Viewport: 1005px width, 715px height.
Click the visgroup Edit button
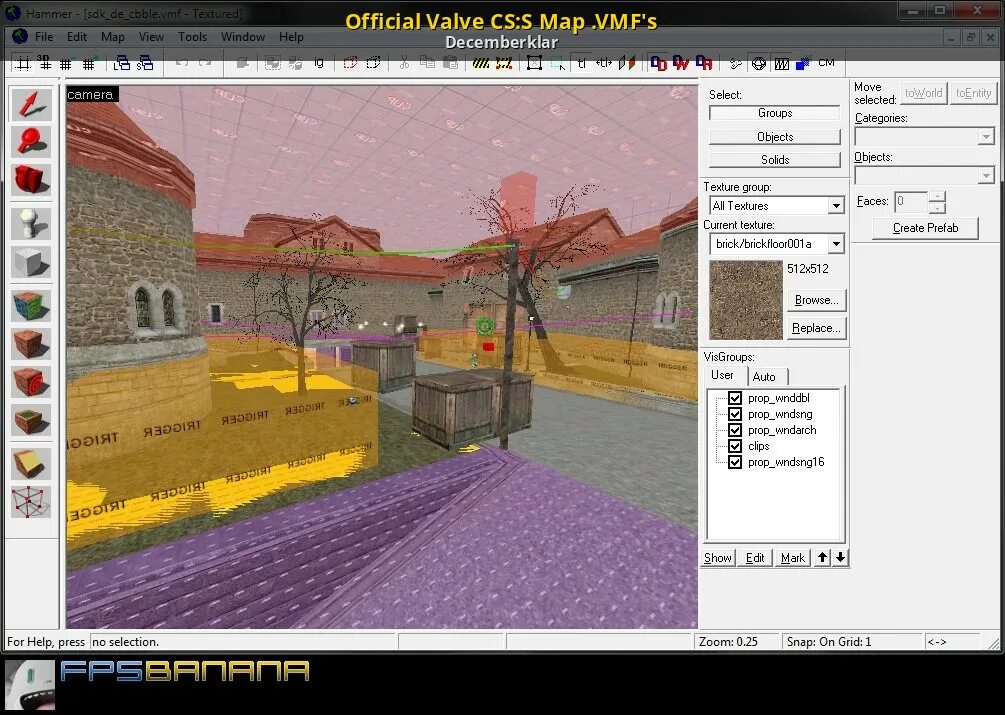click(x=755, y=558)
